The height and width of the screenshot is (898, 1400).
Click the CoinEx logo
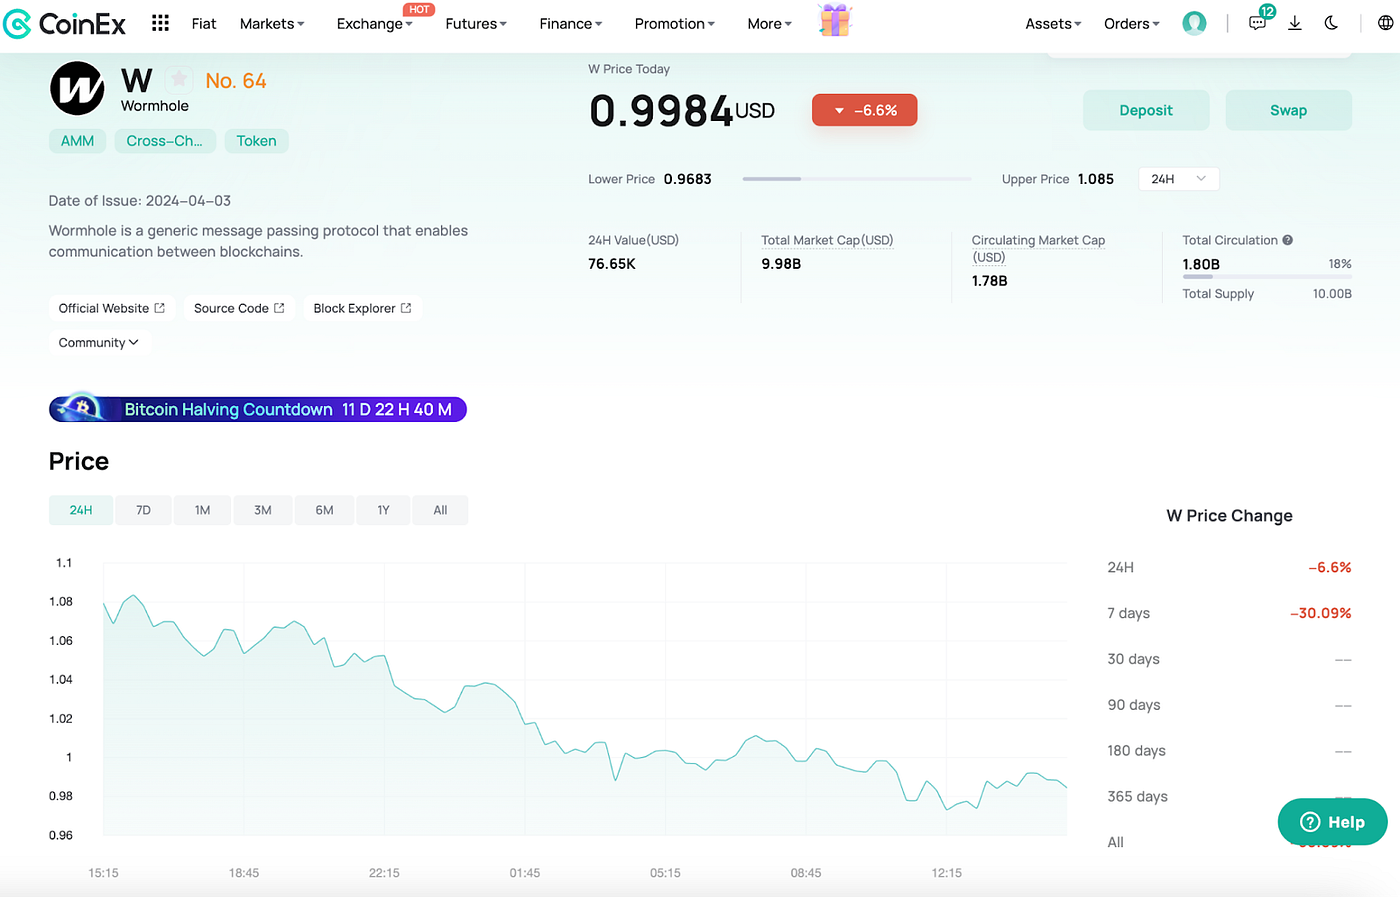pos(64,24)
